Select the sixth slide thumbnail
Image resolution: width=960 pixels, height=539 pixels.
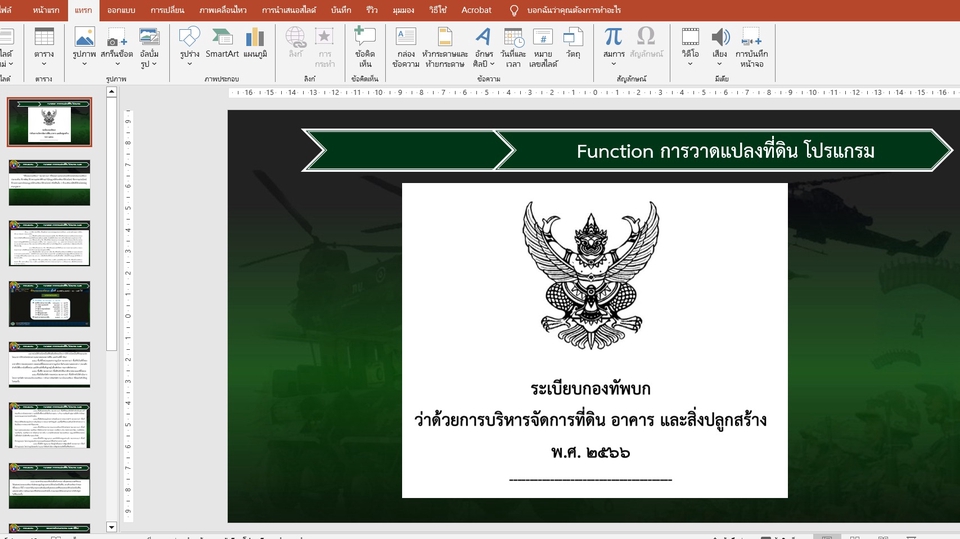pyautogui.click(x=50, y=425)
